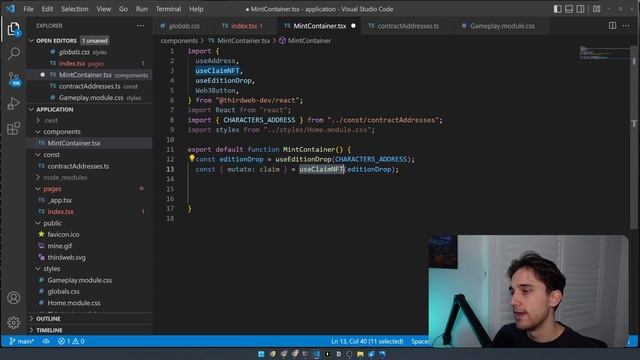
Task: Open editor More Actions ellipsis
Action: pyautogui.click(x=626, y=26)
